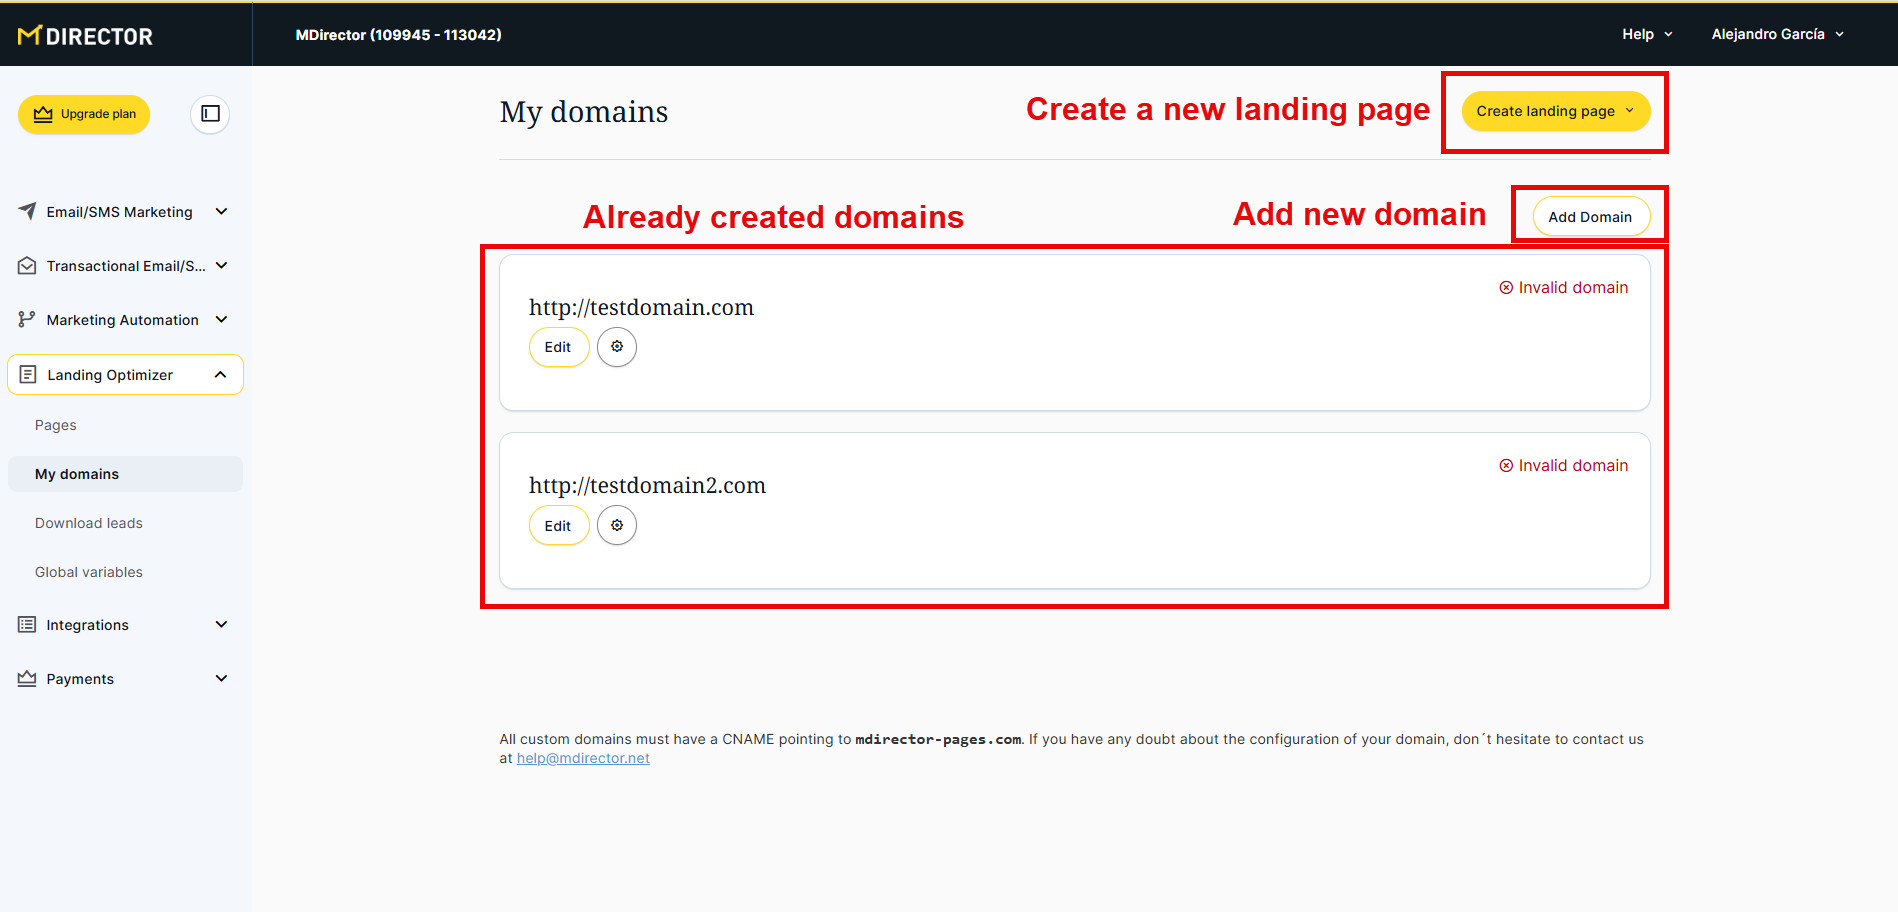Click the Marketing Automation branch icon

tap(27, 320)
